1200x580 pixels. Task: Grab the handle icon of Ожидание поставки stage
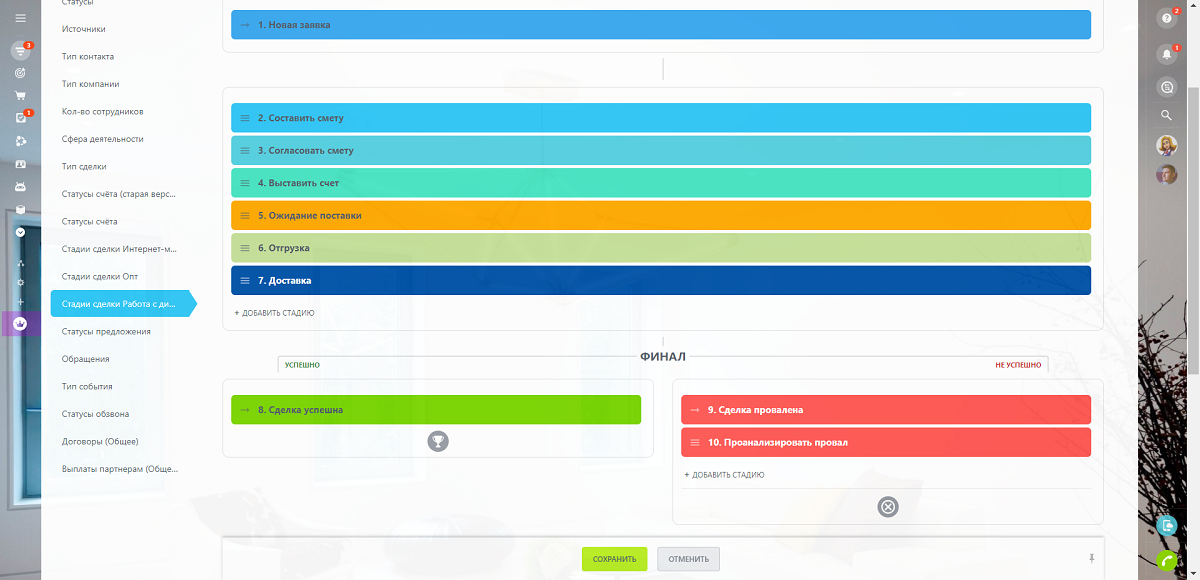(x=245, y=216)
